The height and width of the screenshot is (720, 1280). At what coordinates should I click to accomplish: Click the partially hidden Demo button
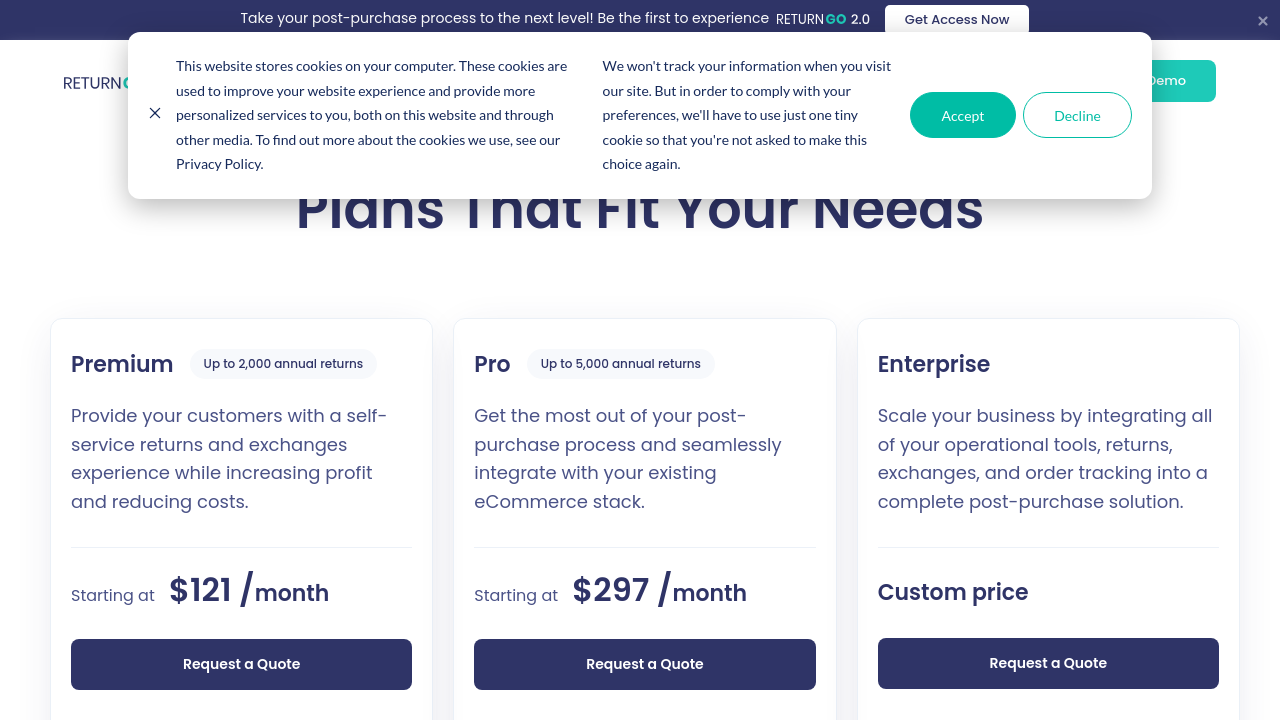click(x=1182, y=81)
